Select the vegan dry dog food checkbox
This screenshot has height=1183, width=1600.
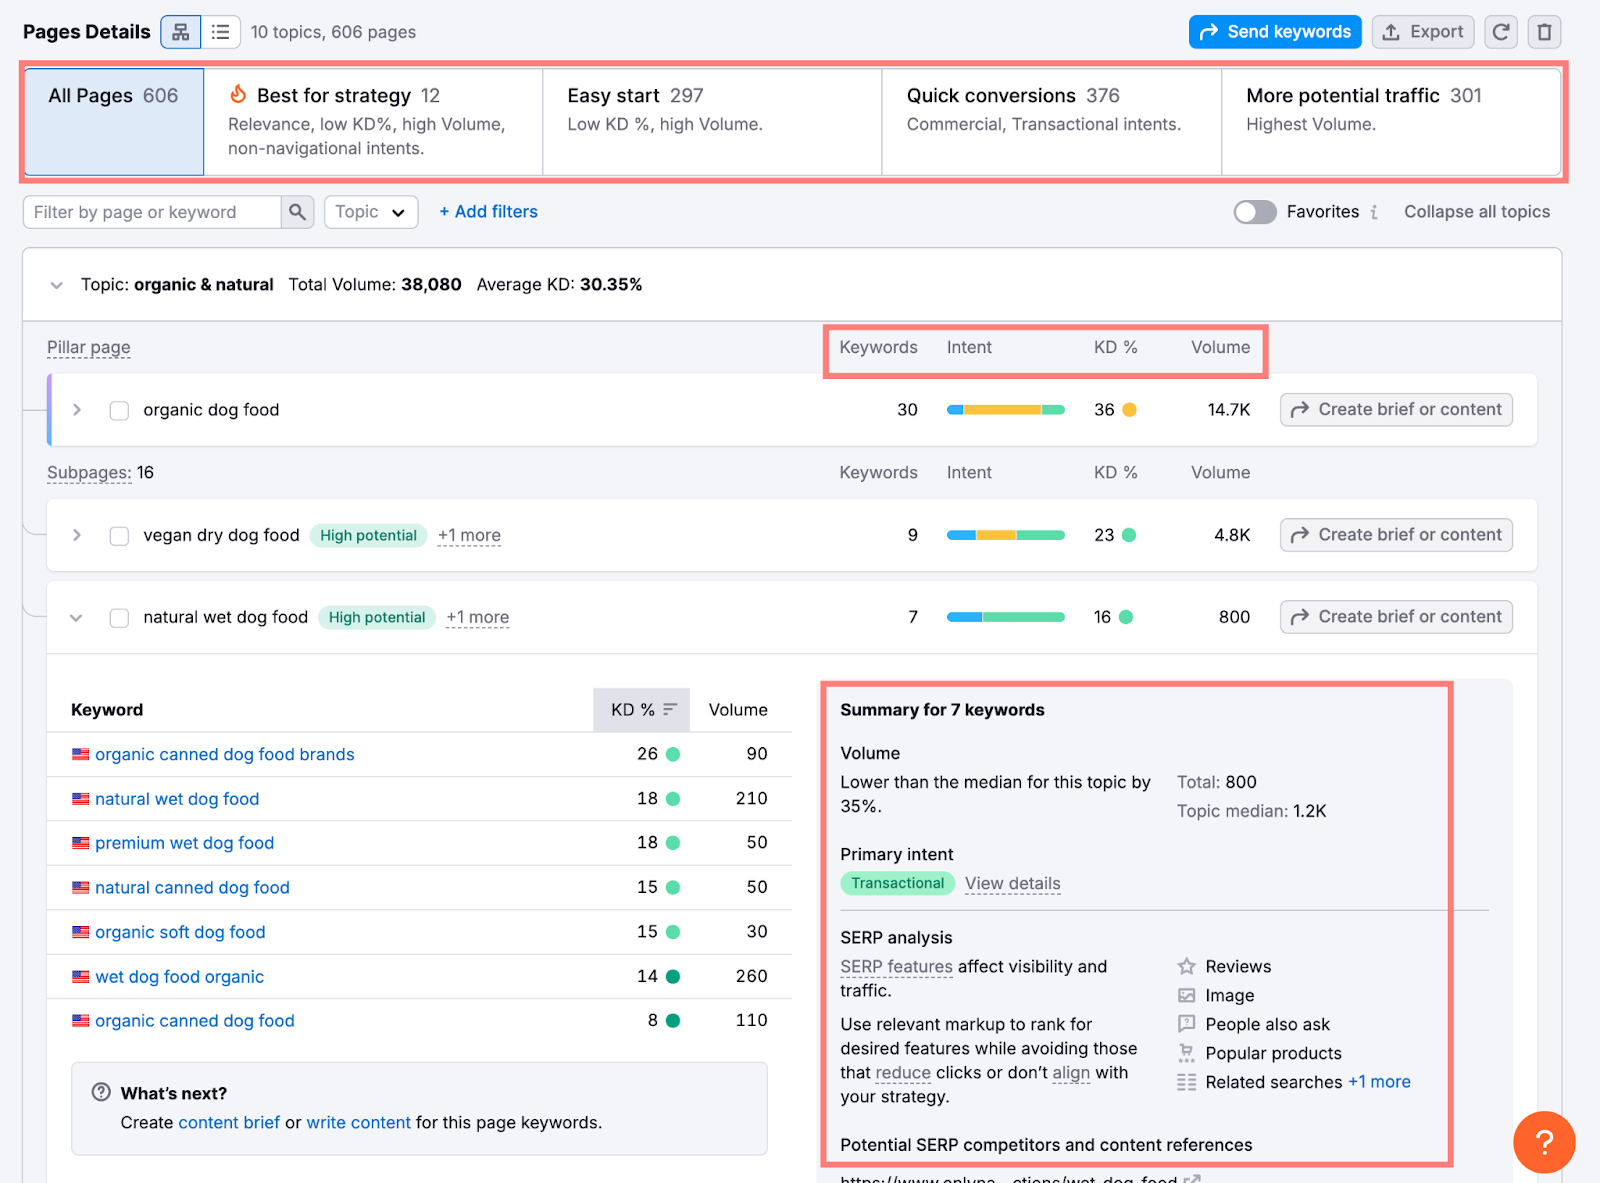pyautogui.click(x=119, y=535)
